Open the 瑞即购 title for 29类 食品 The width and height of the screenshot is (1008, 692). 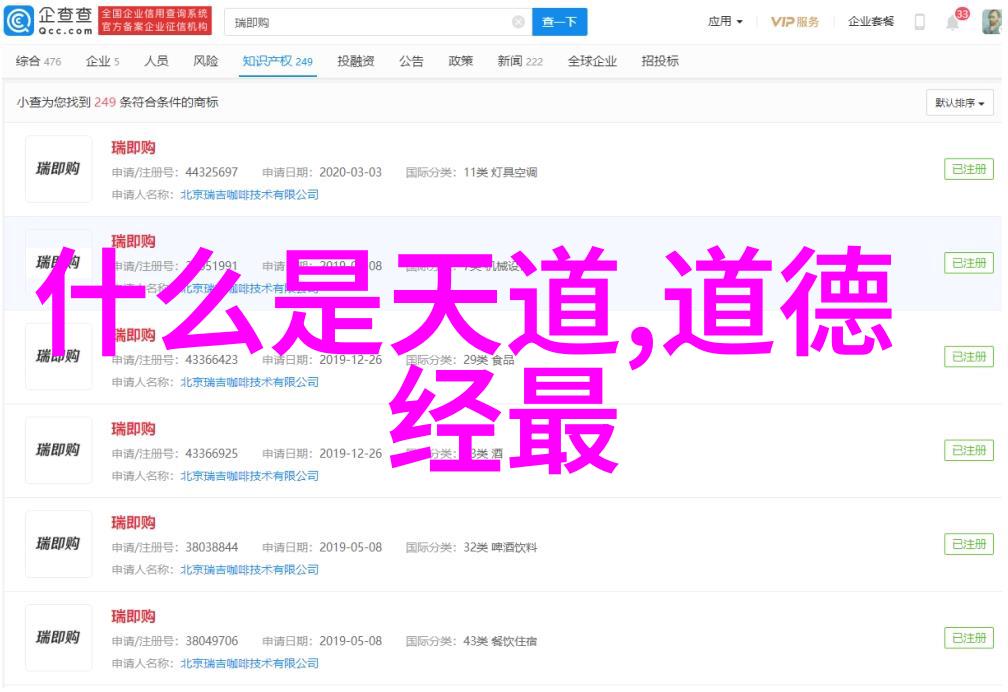point(133,336)
